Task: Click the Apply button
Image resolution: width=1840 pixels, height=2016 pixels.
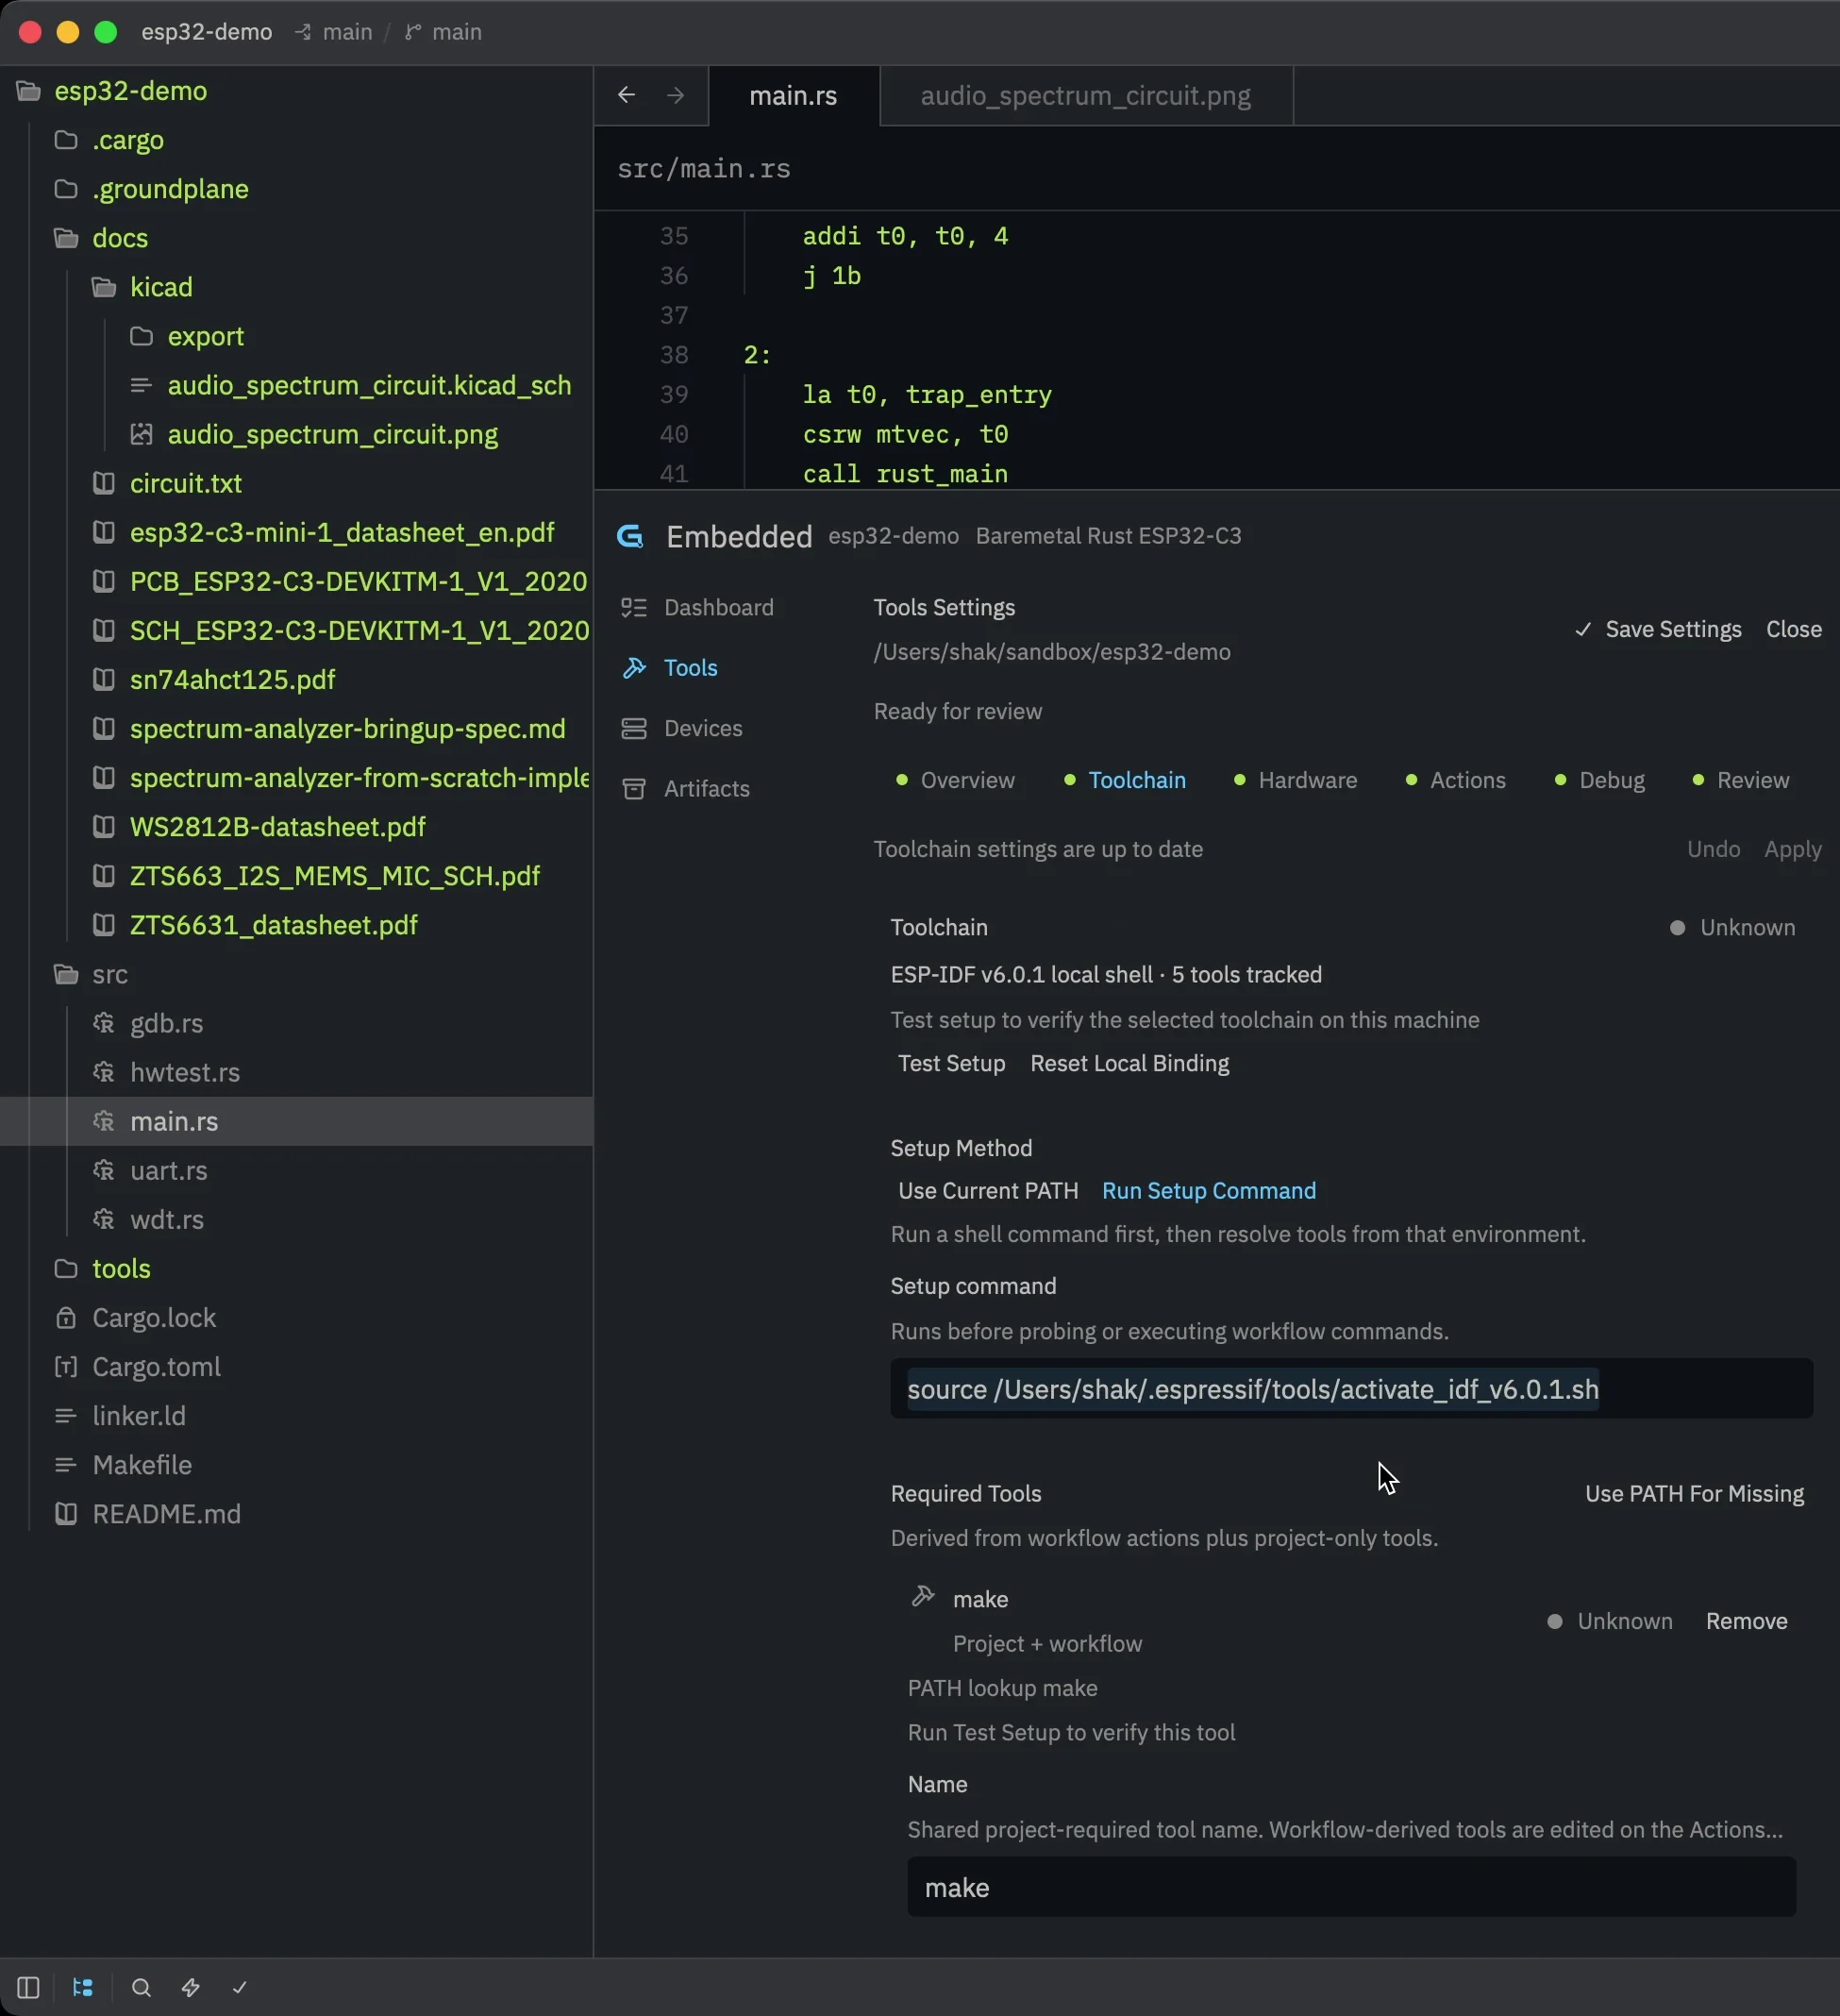Action: coord(1792,849)
